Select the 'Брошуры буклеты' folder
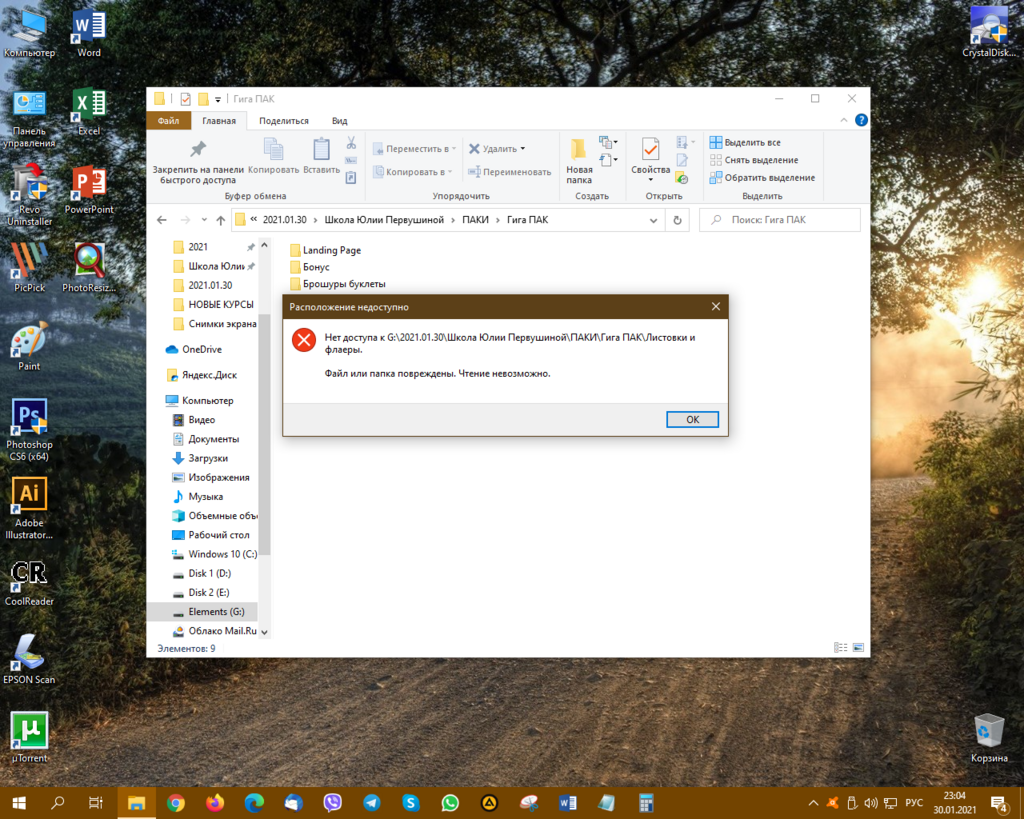 pyautogui.click(x=338, y=284)
